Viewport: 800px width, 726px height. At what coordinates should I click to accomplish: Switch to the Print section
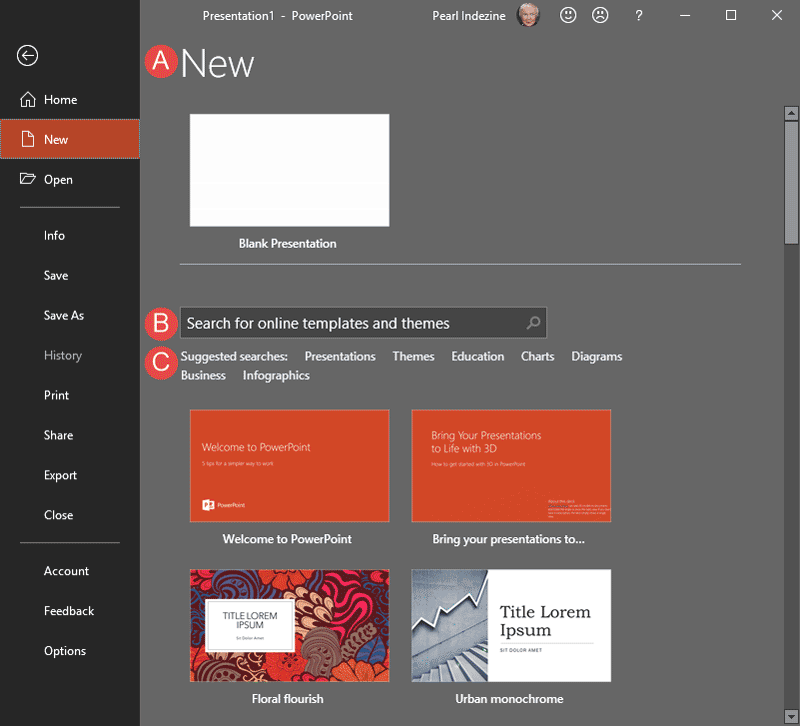coord(58,395)
